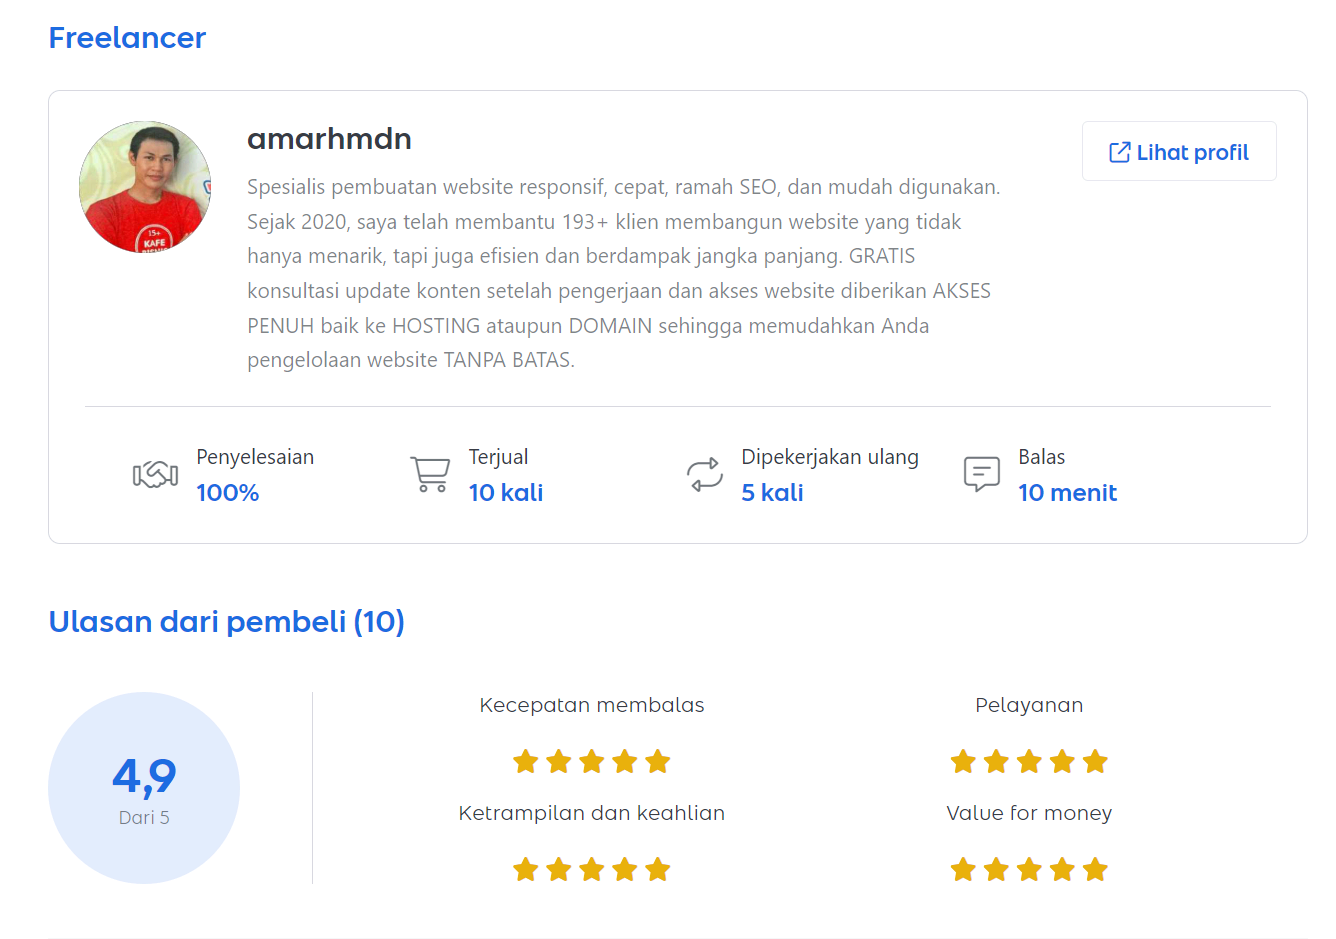Click the 4,9 overall rating circle
Image resolution: width=1336 pixels, height=939 pixels.
tap(144, 788)
